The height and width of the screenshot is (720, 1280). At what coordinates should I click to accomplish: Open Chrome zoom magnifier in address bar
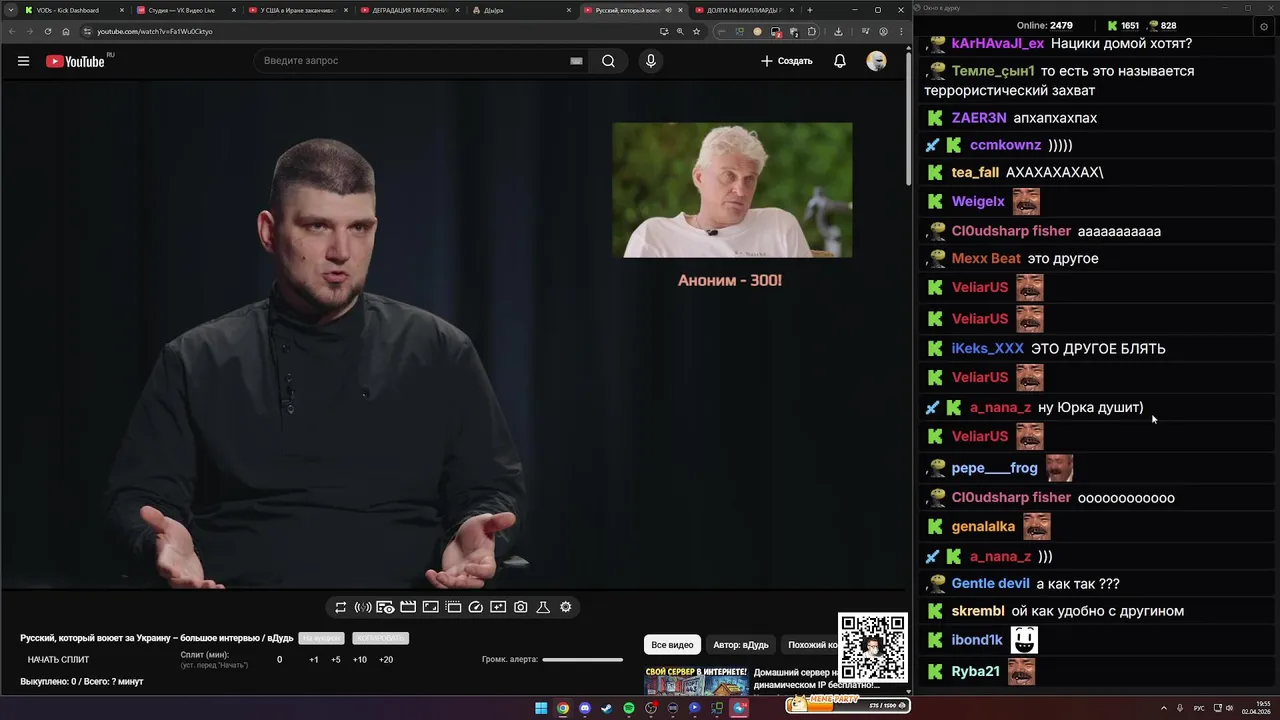(x=680, y=31)
